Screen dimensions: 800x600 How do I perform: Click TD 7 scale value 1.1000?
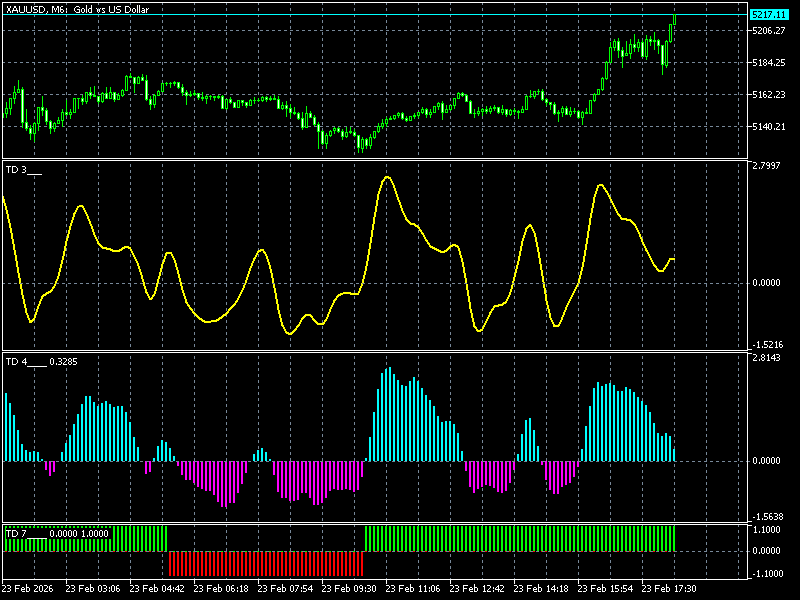pos(766,530)
